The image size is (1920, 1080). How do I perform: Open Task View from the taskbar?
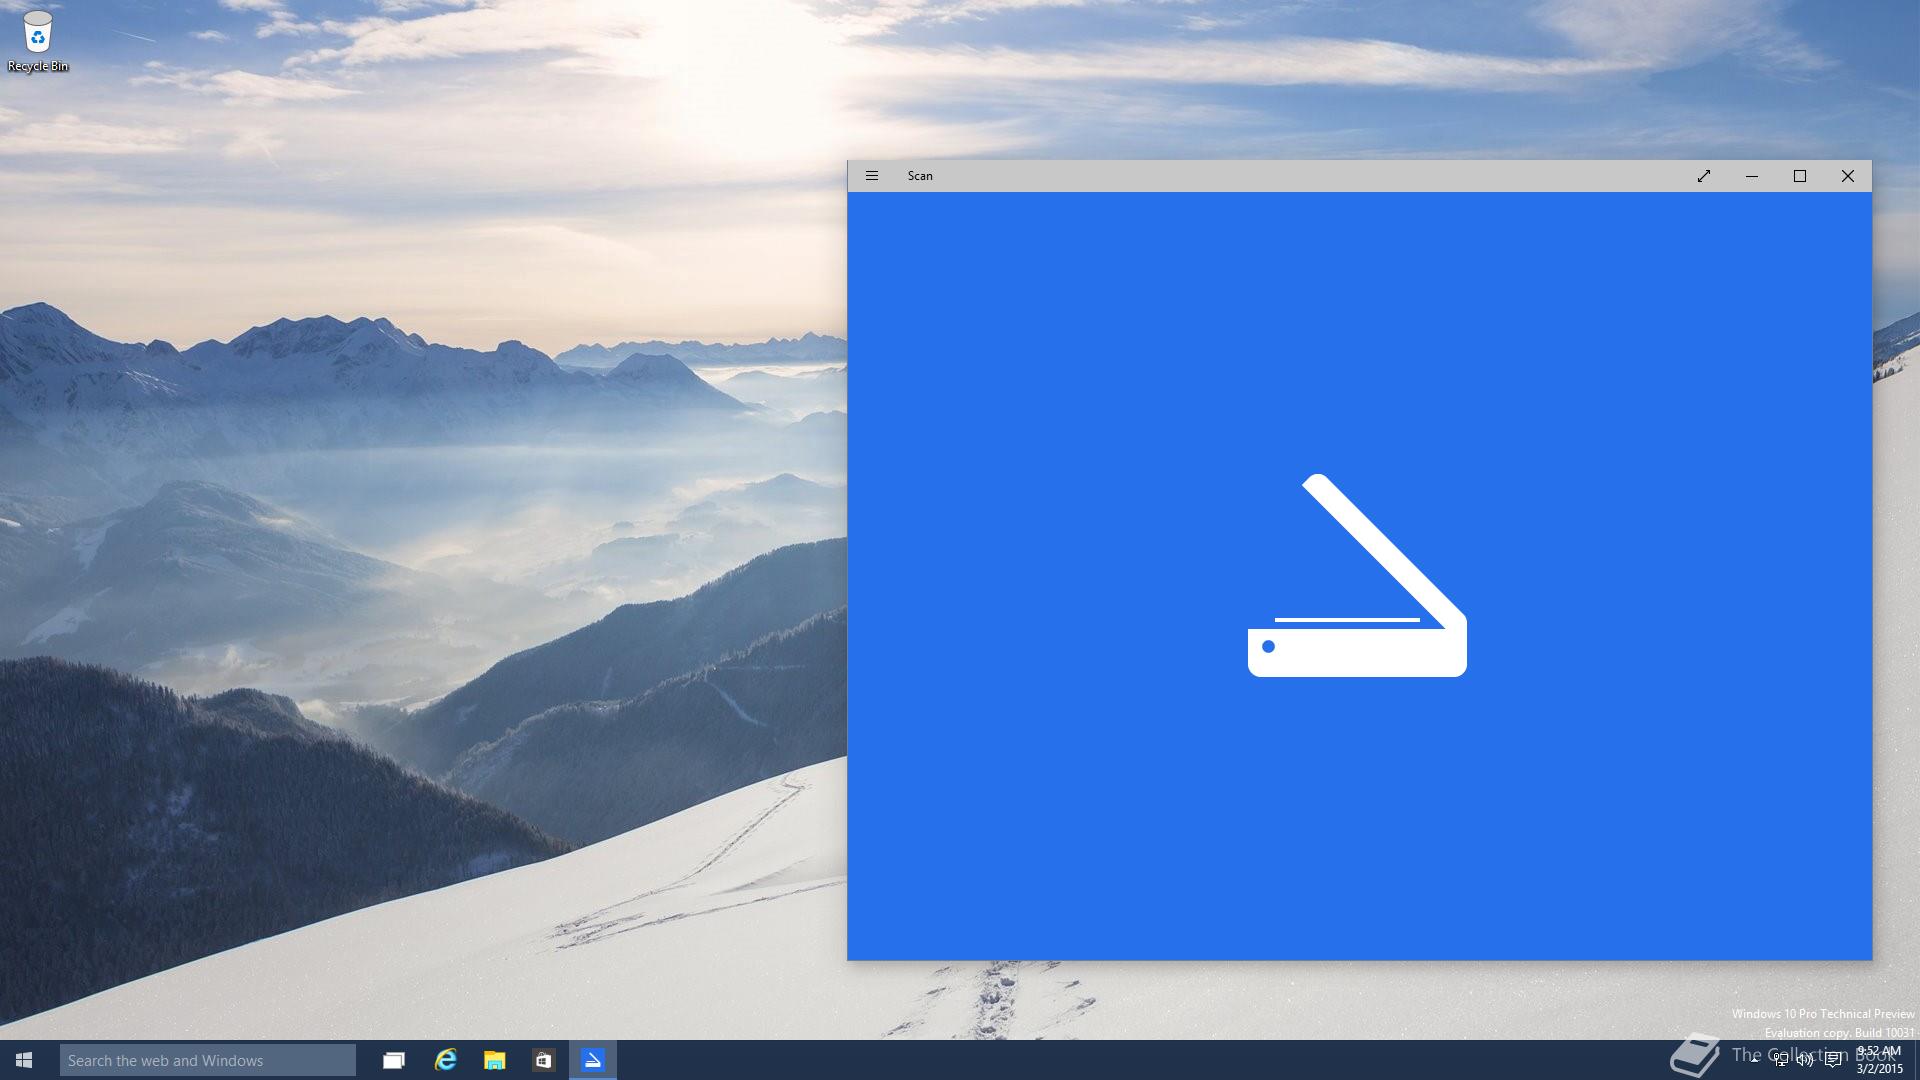(394, 1060)
